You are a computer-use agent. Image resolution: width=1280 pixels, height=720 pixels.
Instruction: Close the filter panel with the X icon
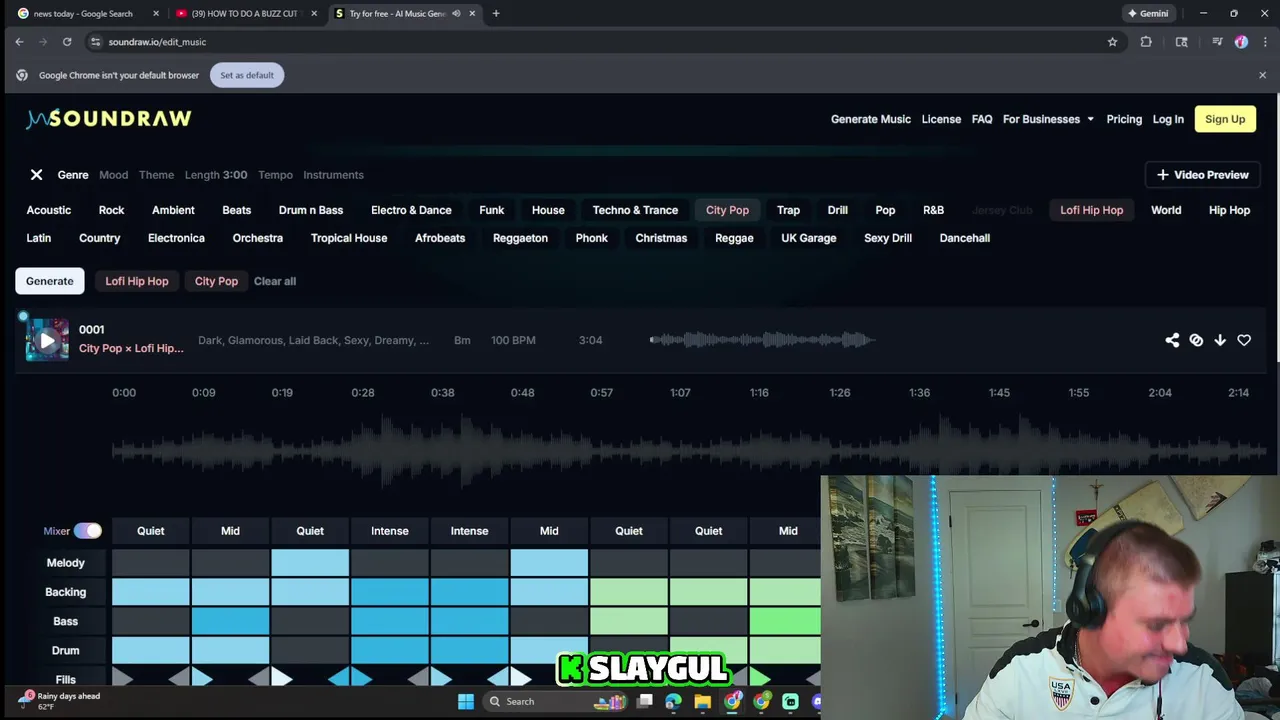point(36,175)
